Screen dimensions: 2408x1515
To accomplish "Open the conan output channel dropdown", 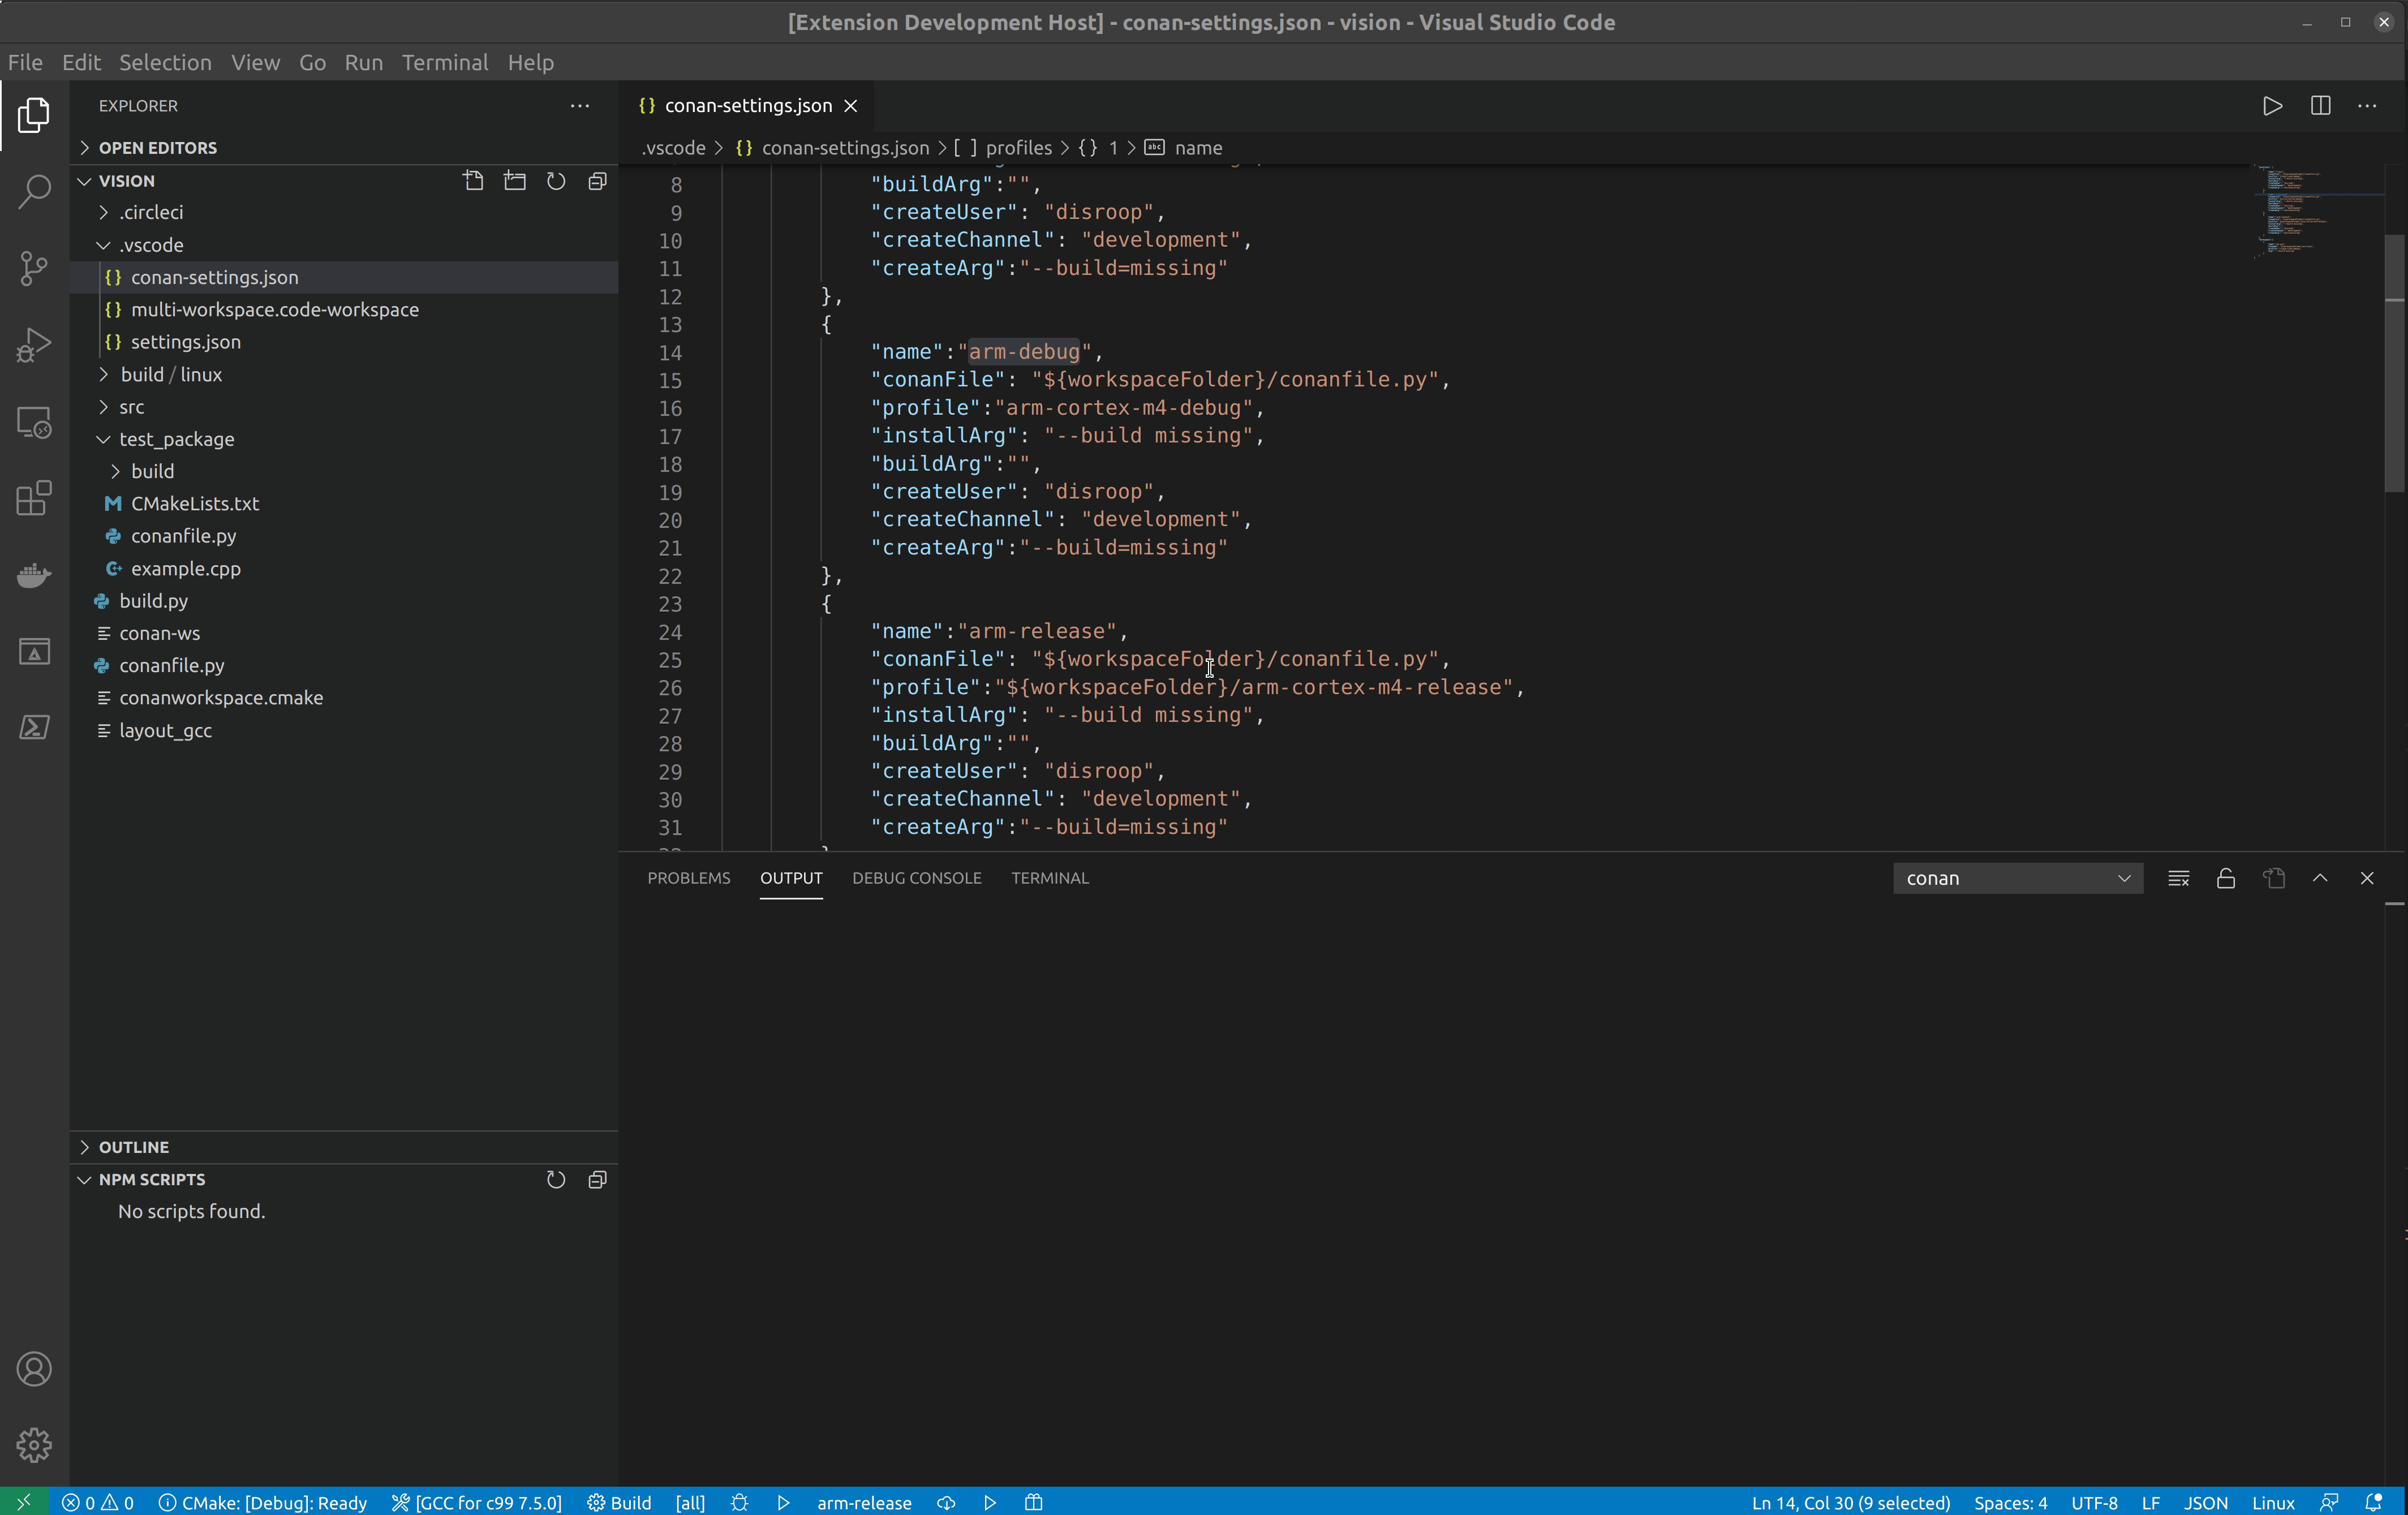I will (x=2017, y=878).
